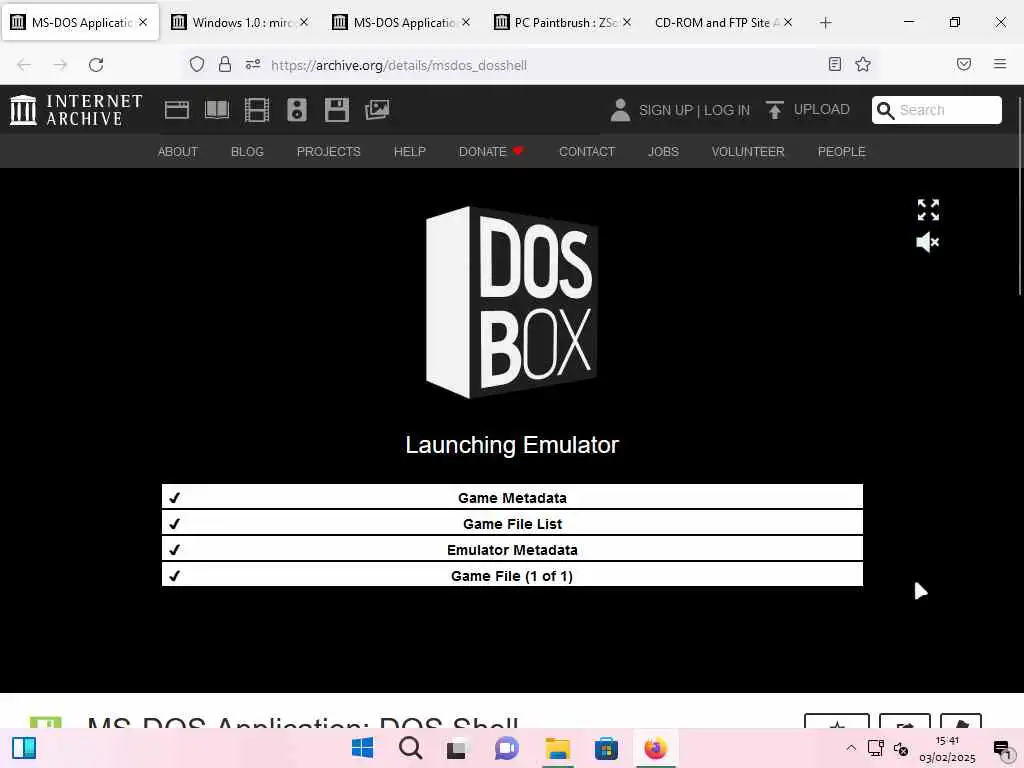The width and height of the screenshot is (1024, 768).
Task: Open the JOBS menu item
Action: point(663,152)
